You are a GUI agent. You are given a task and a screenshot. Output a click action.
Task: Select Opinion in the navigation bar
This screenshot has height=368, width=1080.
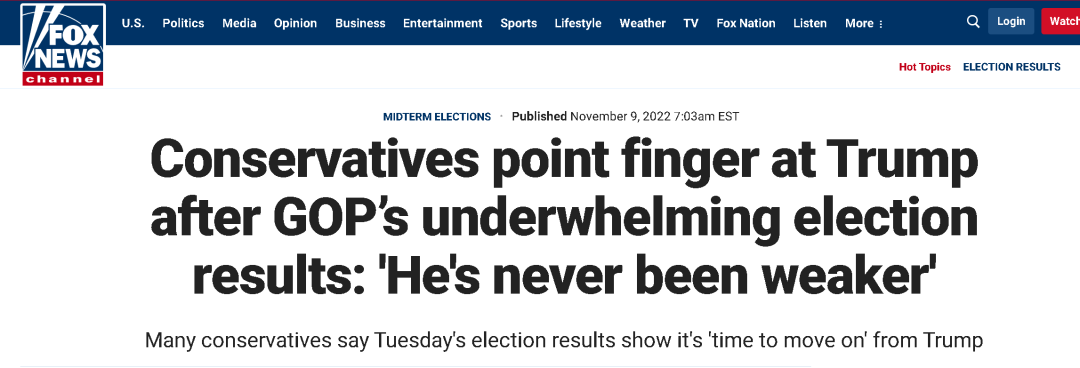pyautogui.click(x=295, y=23)
